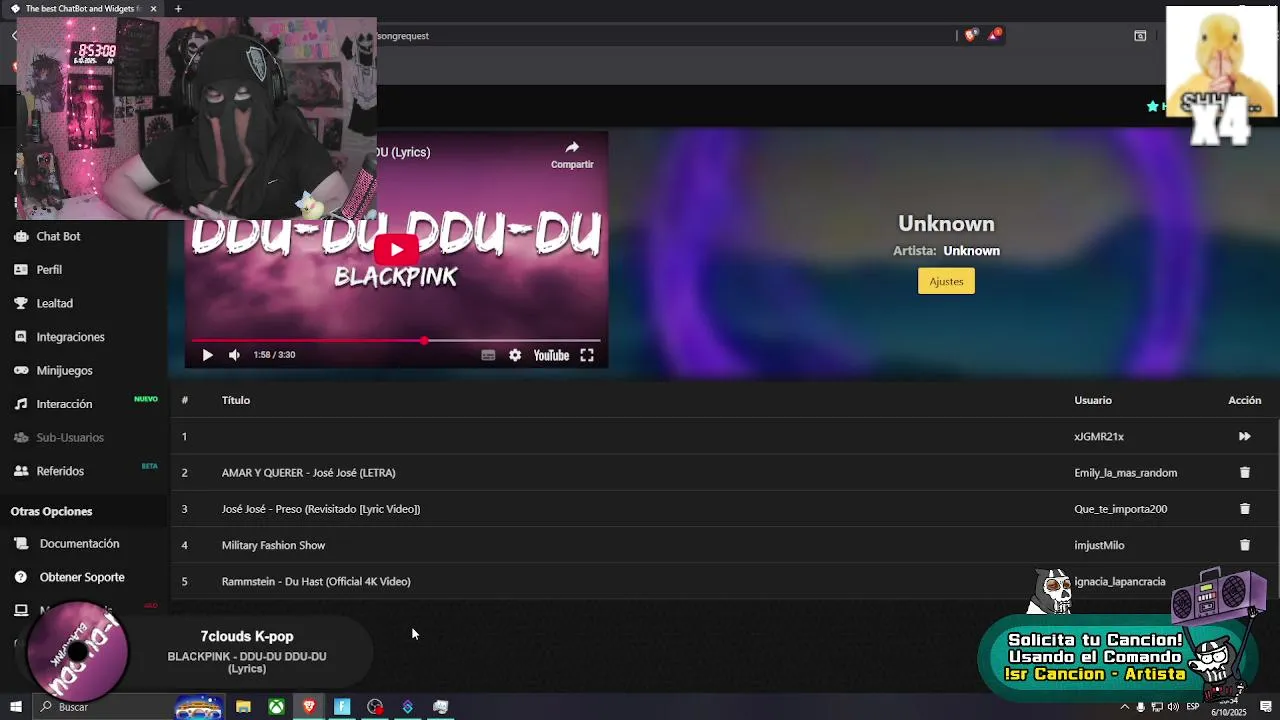Show hidden system tray icons

tap(1125, 707)
